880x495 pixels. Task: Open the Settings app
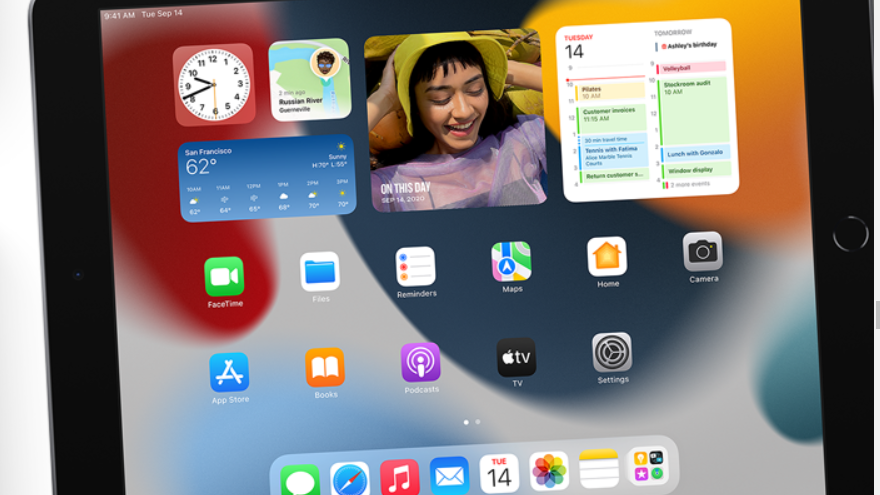(612, 352)
